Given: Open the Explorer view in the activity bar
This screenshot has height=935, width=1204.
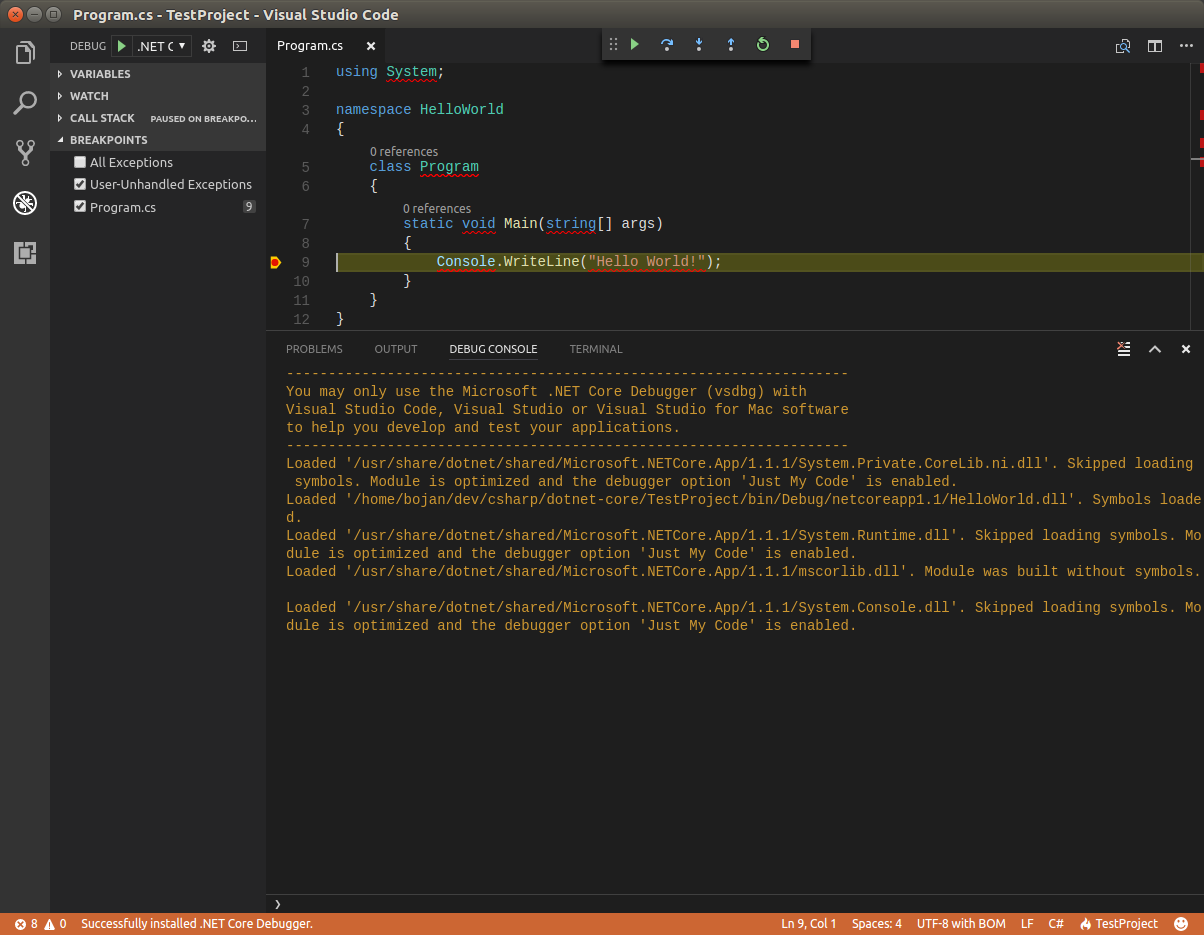Looking at the screenshot, I should click(x=25, y=53).
